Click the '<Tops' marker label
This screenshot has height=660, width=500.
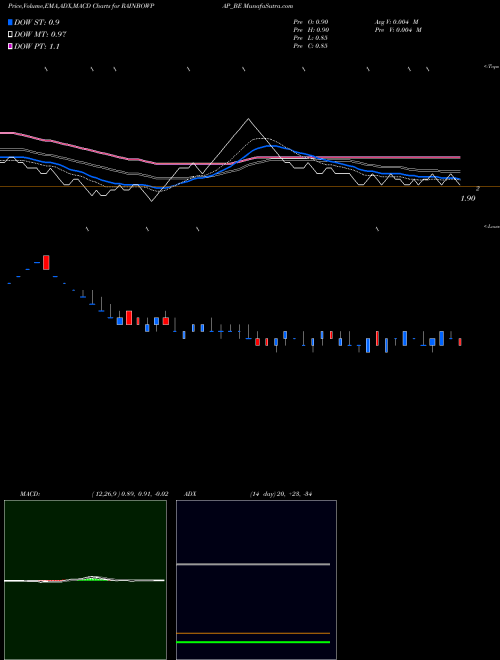(x=491, y=67)
